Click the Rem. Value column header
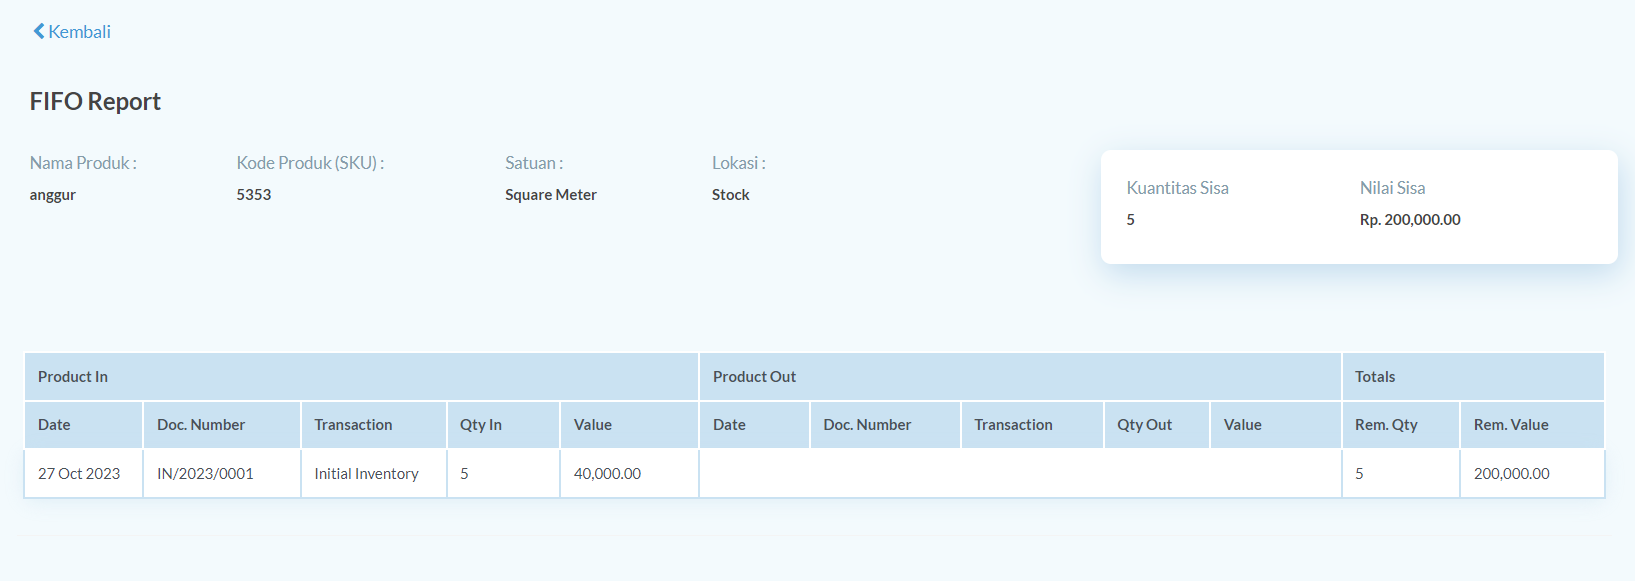The height and width of the screenshot is (581, 1635). click(x=1532, y=425)
